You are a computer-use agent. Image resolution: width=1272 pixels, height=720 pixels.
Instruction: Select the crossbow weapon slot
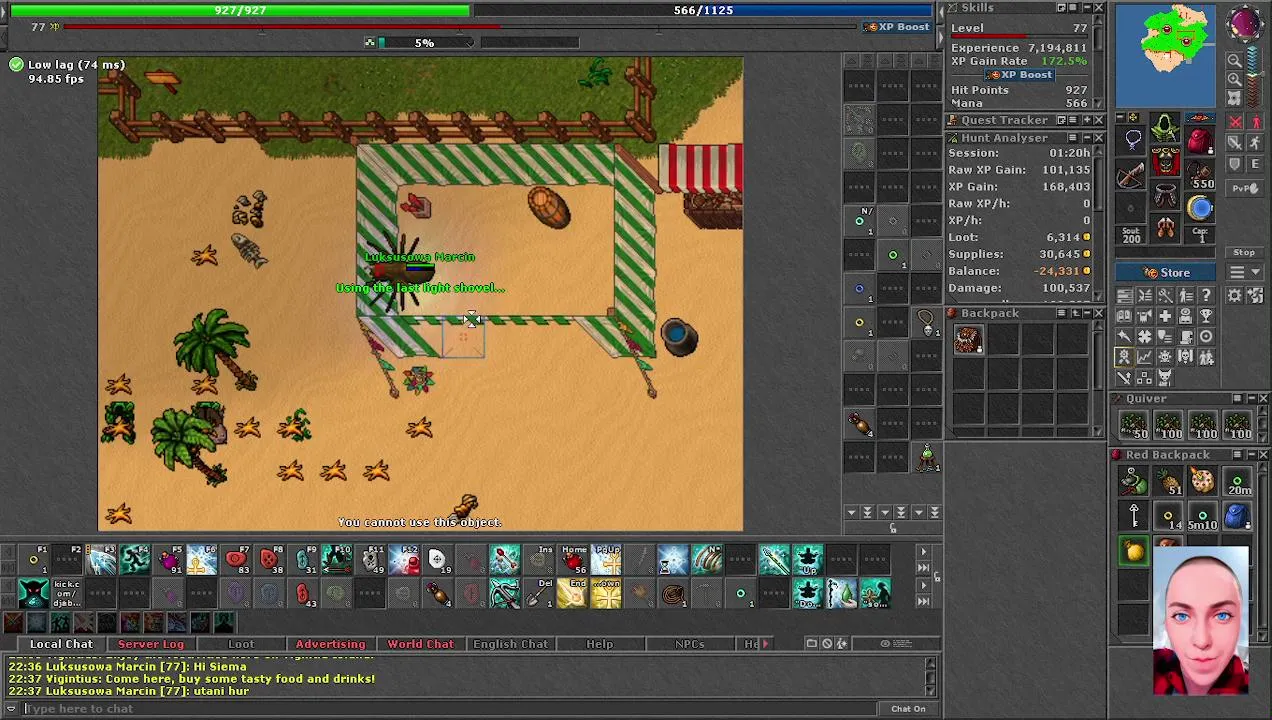1132,175
